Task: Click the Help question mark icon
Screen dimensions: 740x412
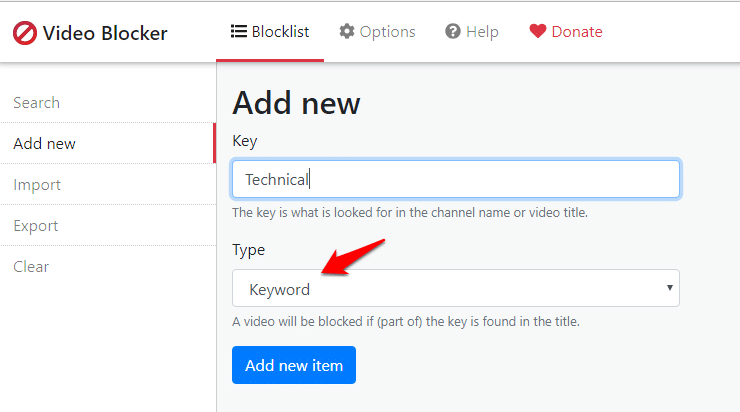Action: [x=453, y=32]
